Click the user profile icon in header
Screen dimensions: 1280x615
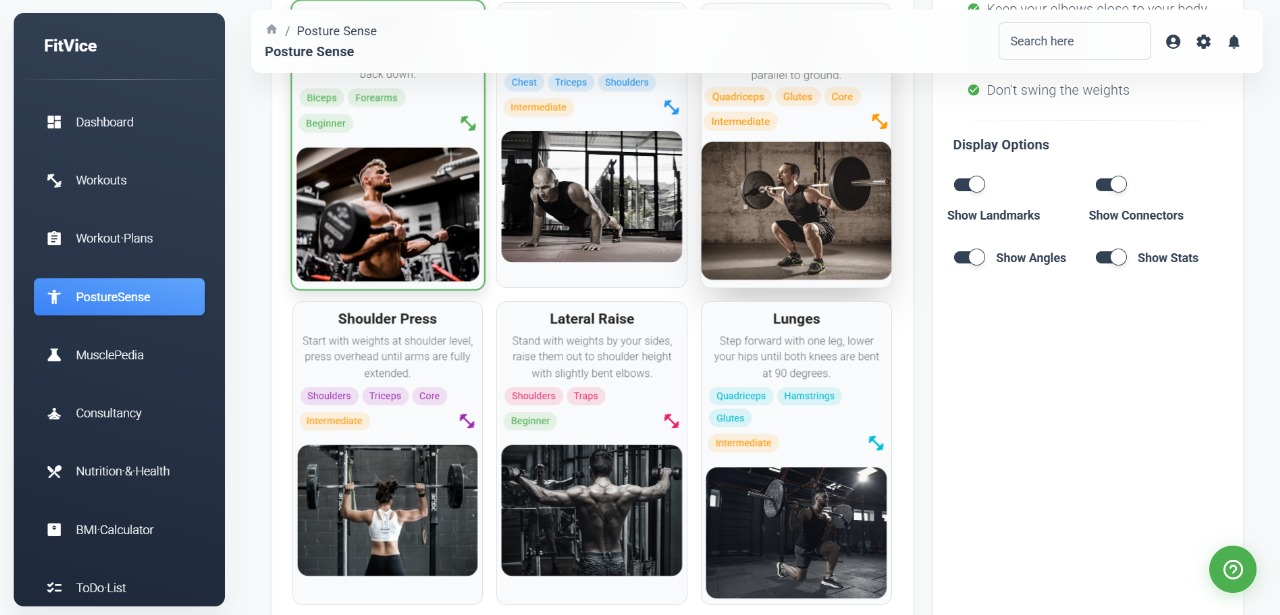[1173, 42]
